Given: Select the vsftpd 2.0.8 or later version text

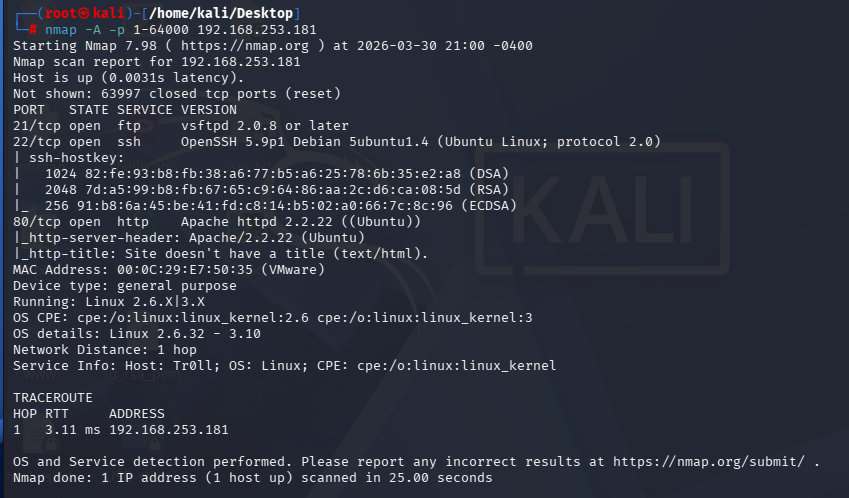Looking at the screenshot, I should [264, 126].
